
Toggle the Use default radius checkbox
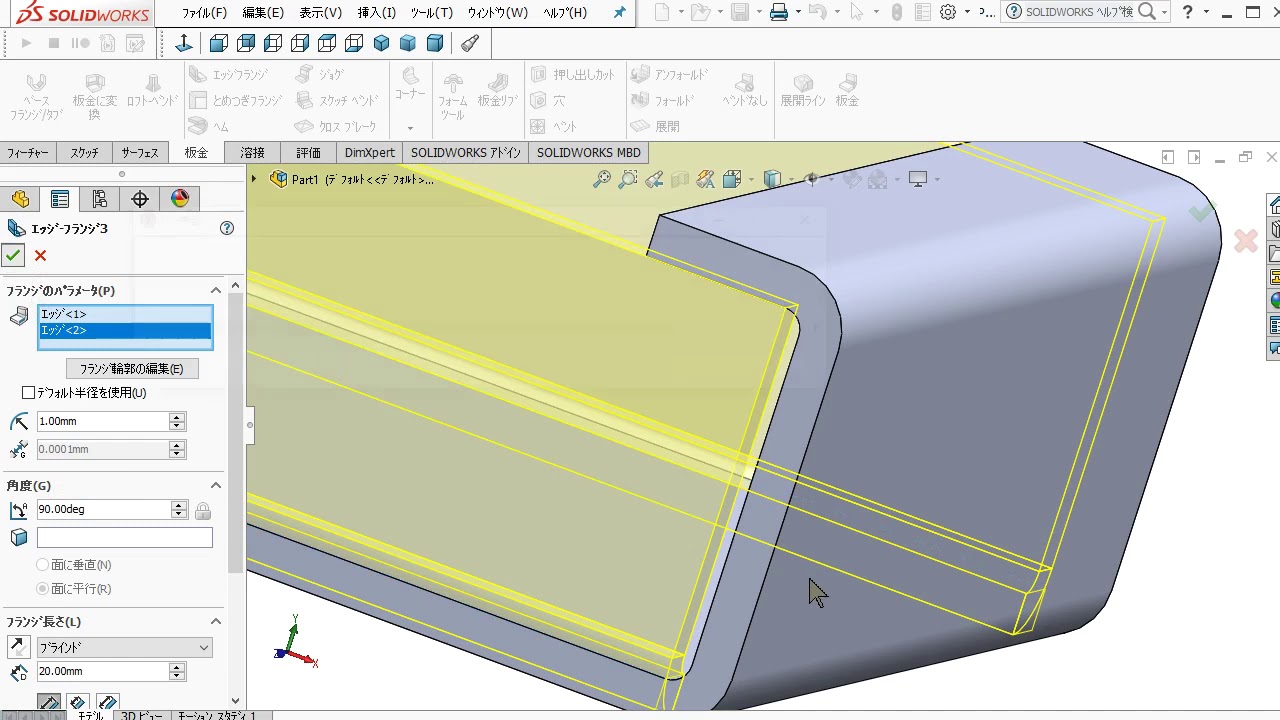click(28, 393)
